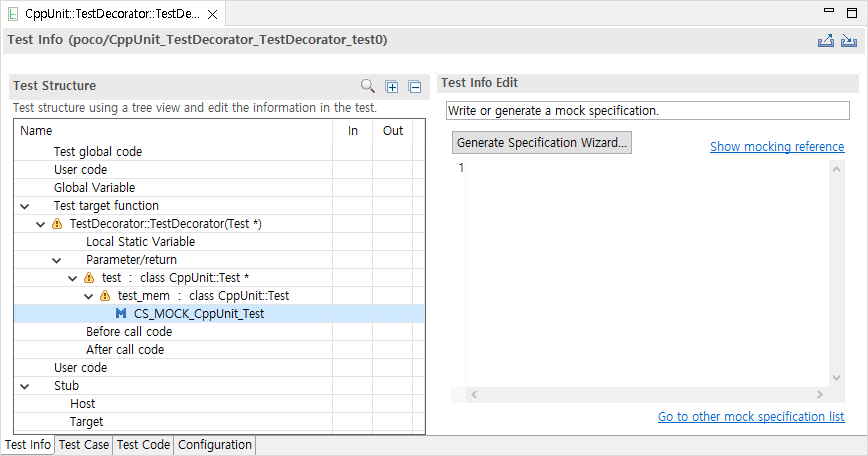Select first User code row under Test global code

[x=219, y=170]
